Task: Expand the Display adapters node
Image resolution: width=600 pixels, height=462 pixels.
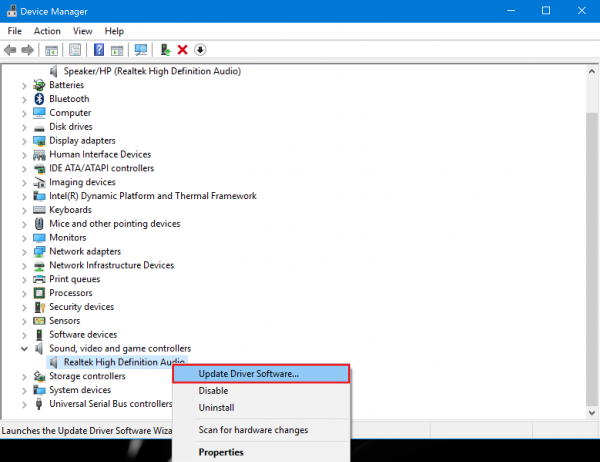Action: pyautogui.click(x=24, y=141)
